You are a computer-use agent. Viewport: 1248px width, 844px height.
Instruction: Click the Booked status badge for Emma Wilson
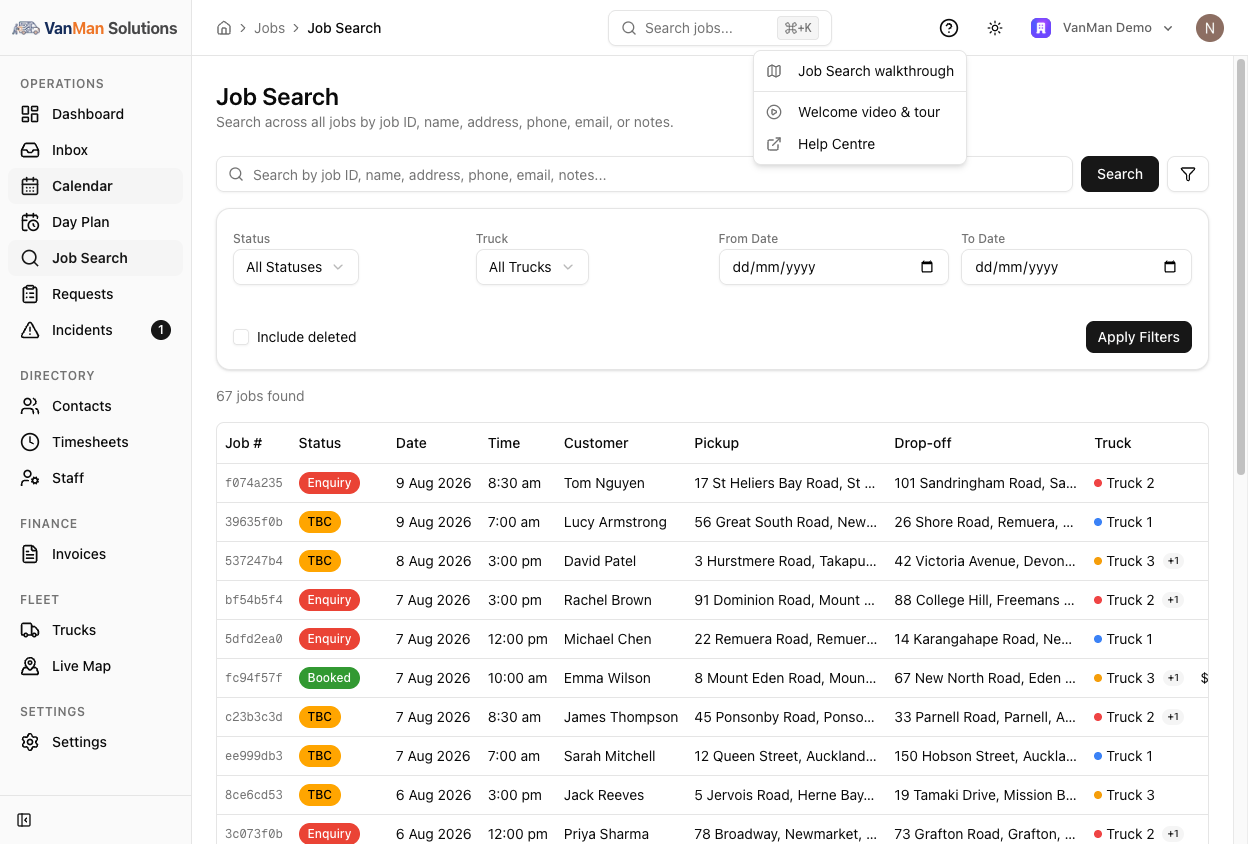click(329, 678)
